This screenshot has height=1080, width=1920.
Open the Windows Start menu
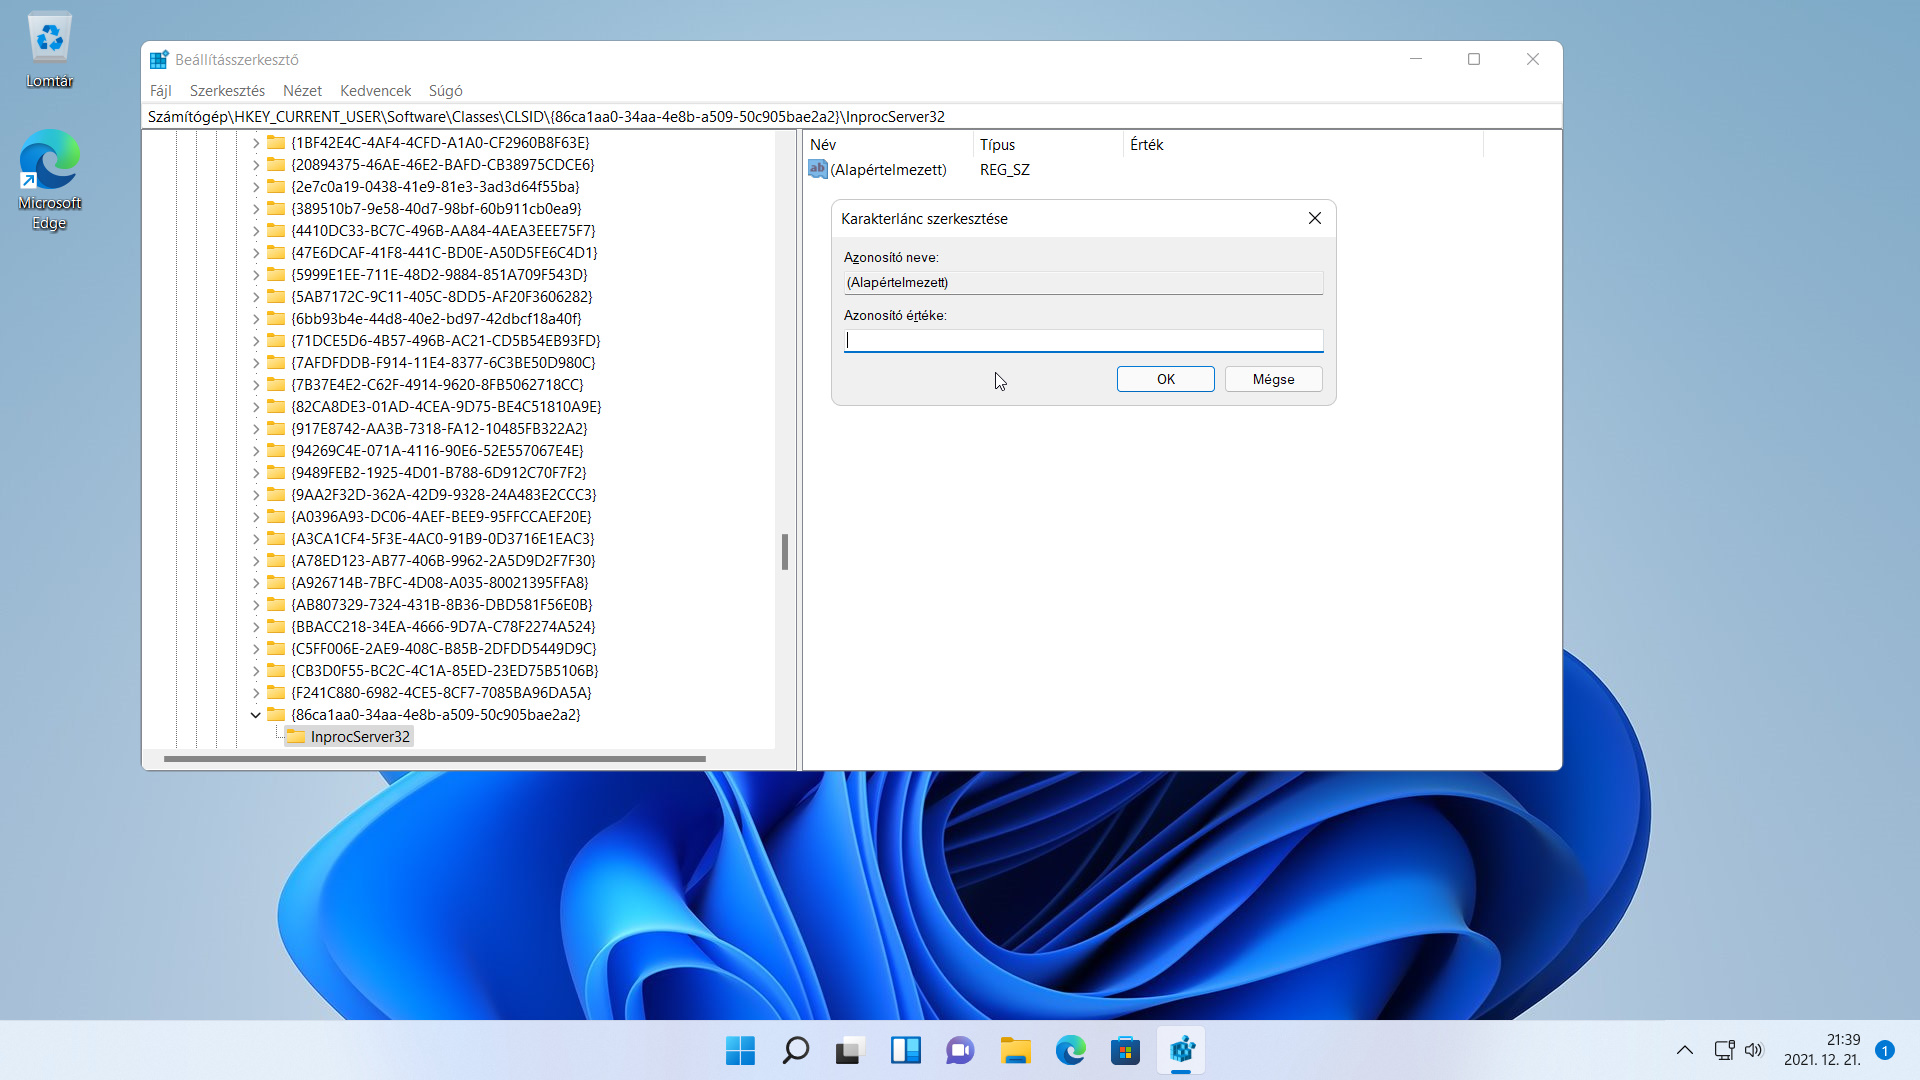(x=740, y=1051)
